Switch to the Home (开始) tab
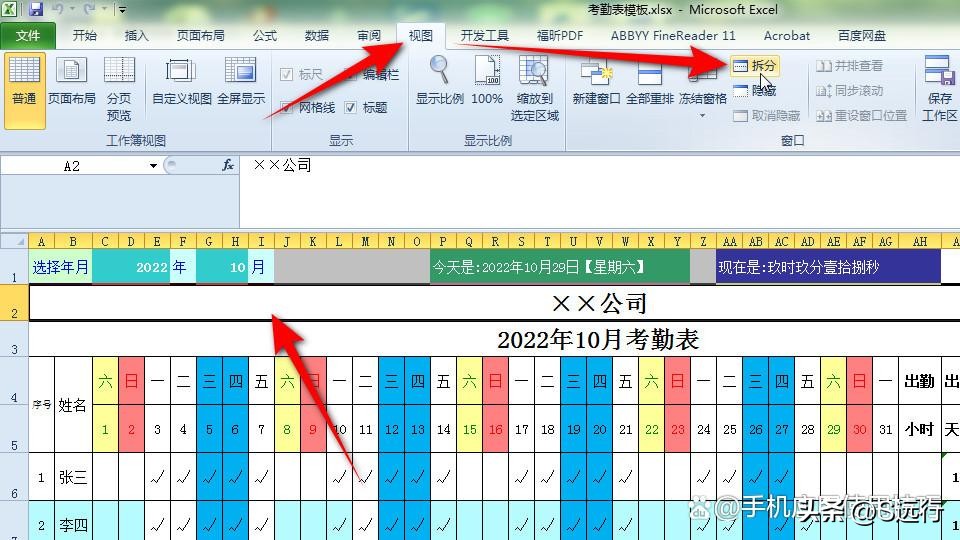Image resolution: width=960 pixels, height=540 pixels. 84,36
